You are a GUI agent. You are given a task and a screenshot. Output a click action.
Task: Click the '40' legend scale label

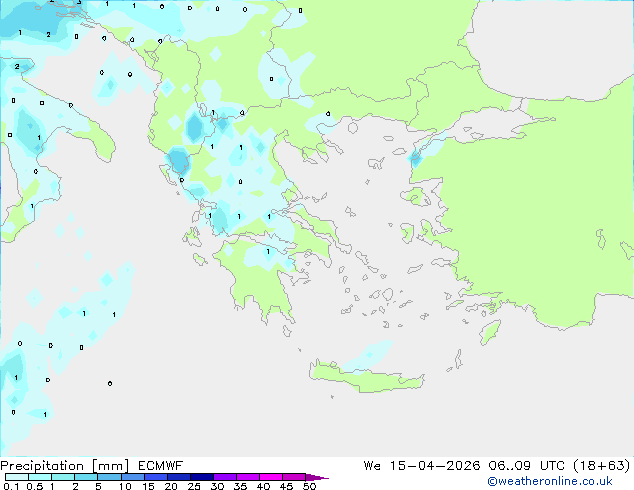[x=263, y=486]
